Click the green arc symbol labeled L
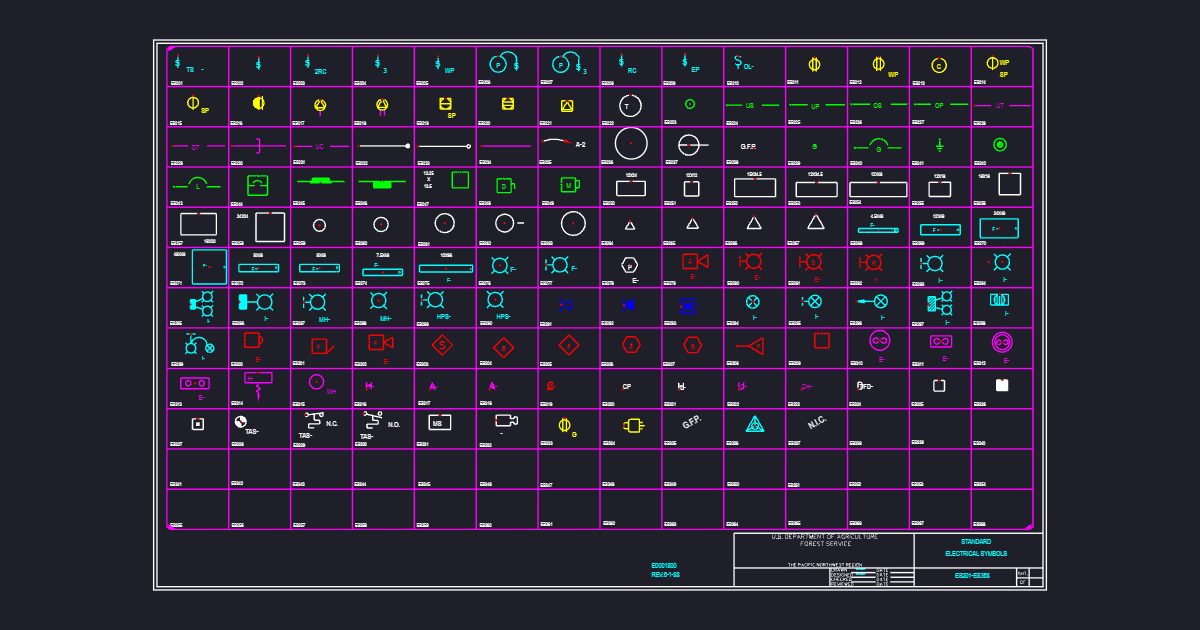This screenshot has height=630, width=1200. pyautogui.click(x=197, y=185)
